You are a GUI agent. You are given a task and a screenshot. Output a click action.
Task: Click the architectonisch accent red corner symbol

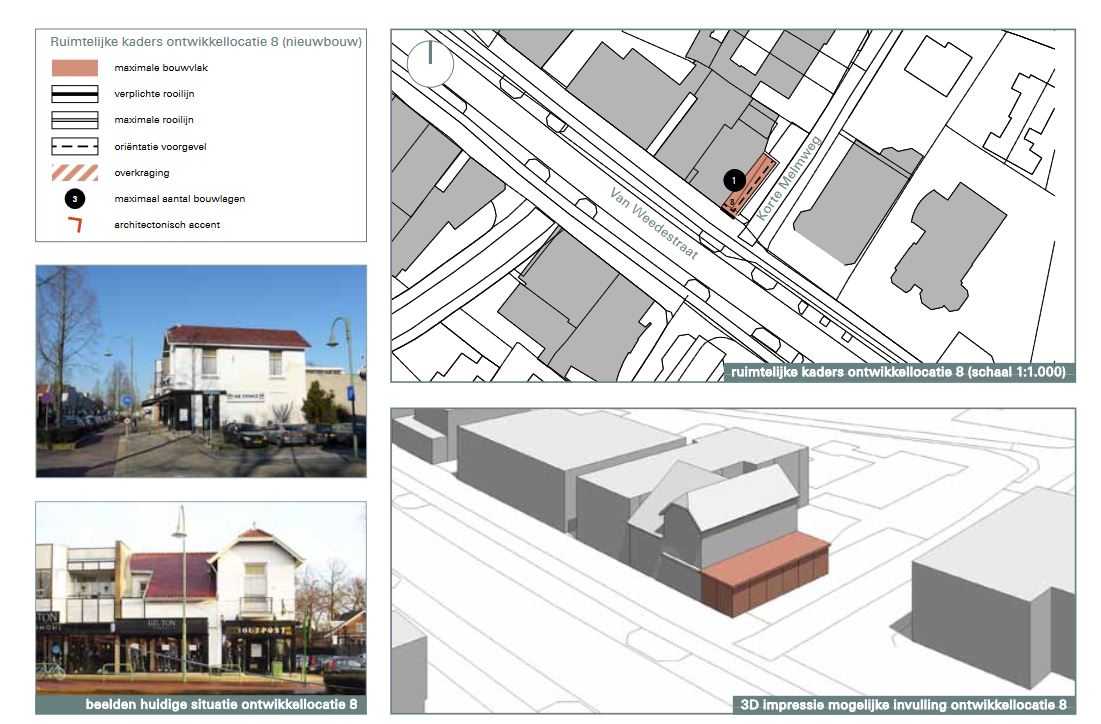pos(75,225)
